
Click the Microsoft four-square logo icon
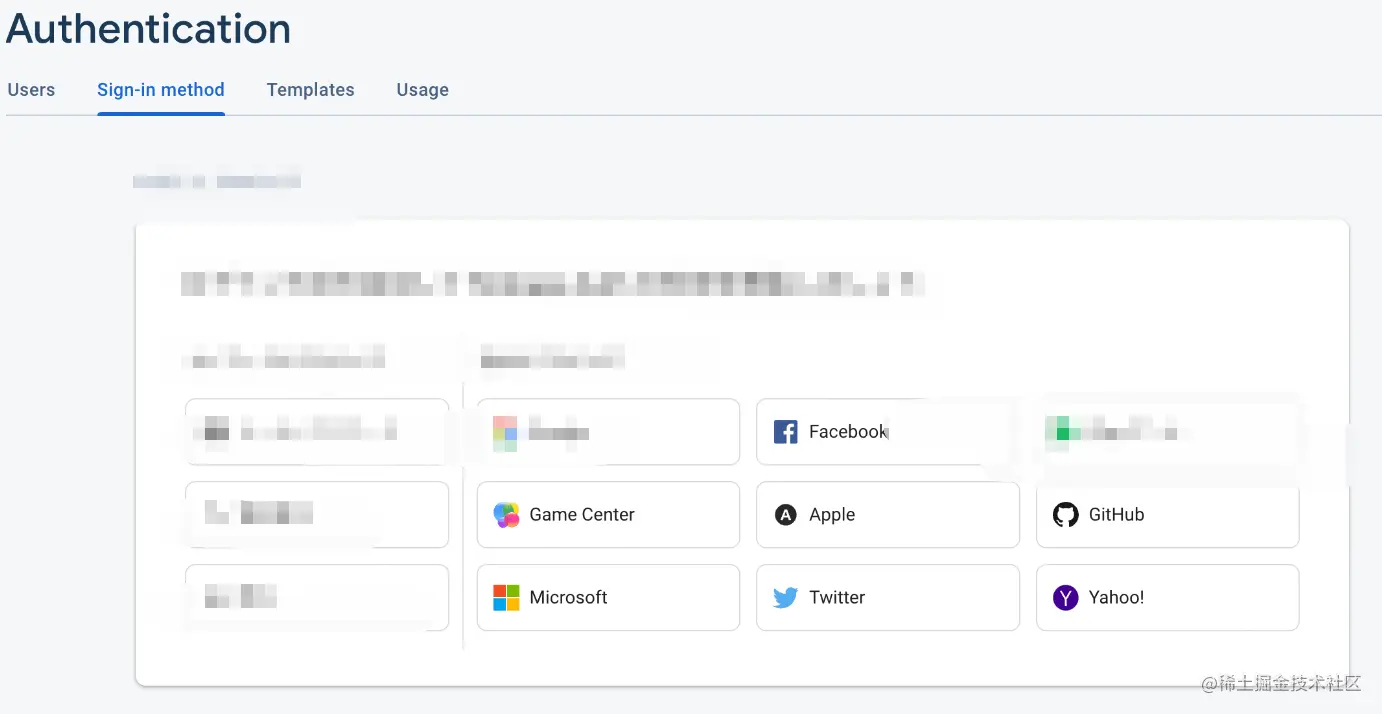point(507,598)
